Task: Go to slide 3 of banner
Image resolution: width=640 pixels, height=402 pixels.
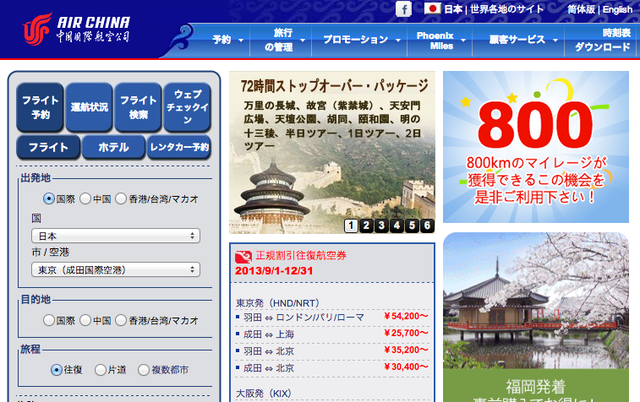Action: pos(381,225)
